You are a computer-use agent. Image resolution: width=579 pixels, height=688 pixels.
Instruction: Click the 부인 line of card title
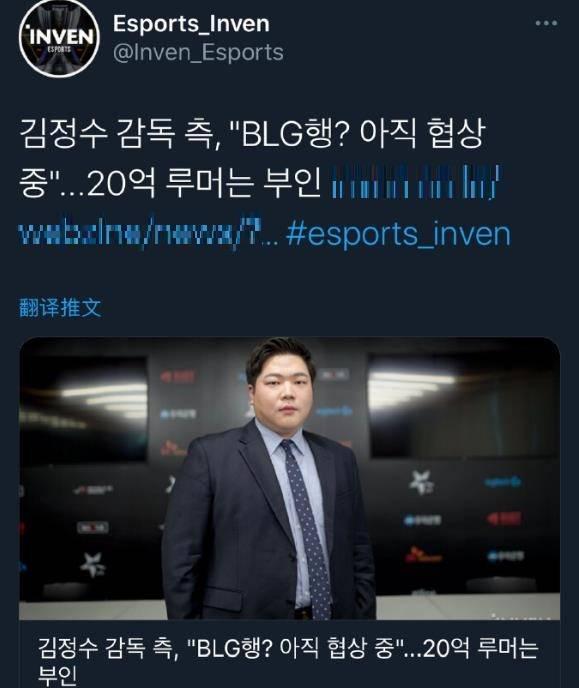pos(57,676)
